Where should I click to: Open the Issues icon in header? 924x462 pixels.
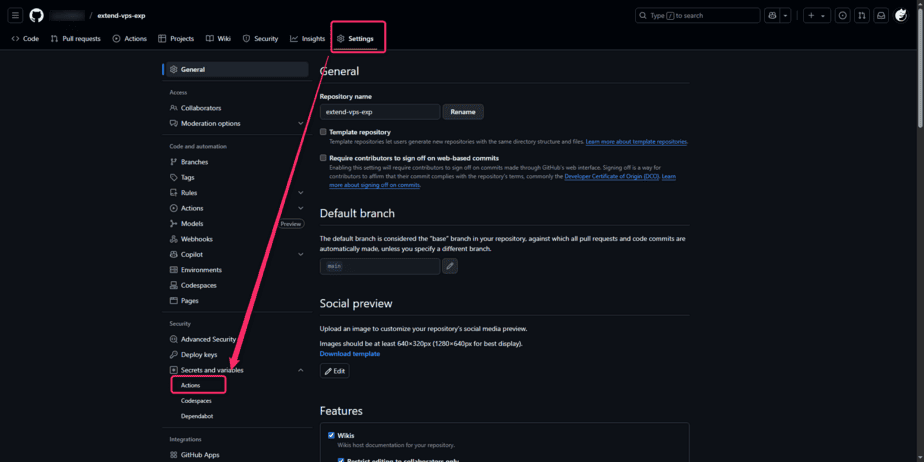[x=843, y=15]
